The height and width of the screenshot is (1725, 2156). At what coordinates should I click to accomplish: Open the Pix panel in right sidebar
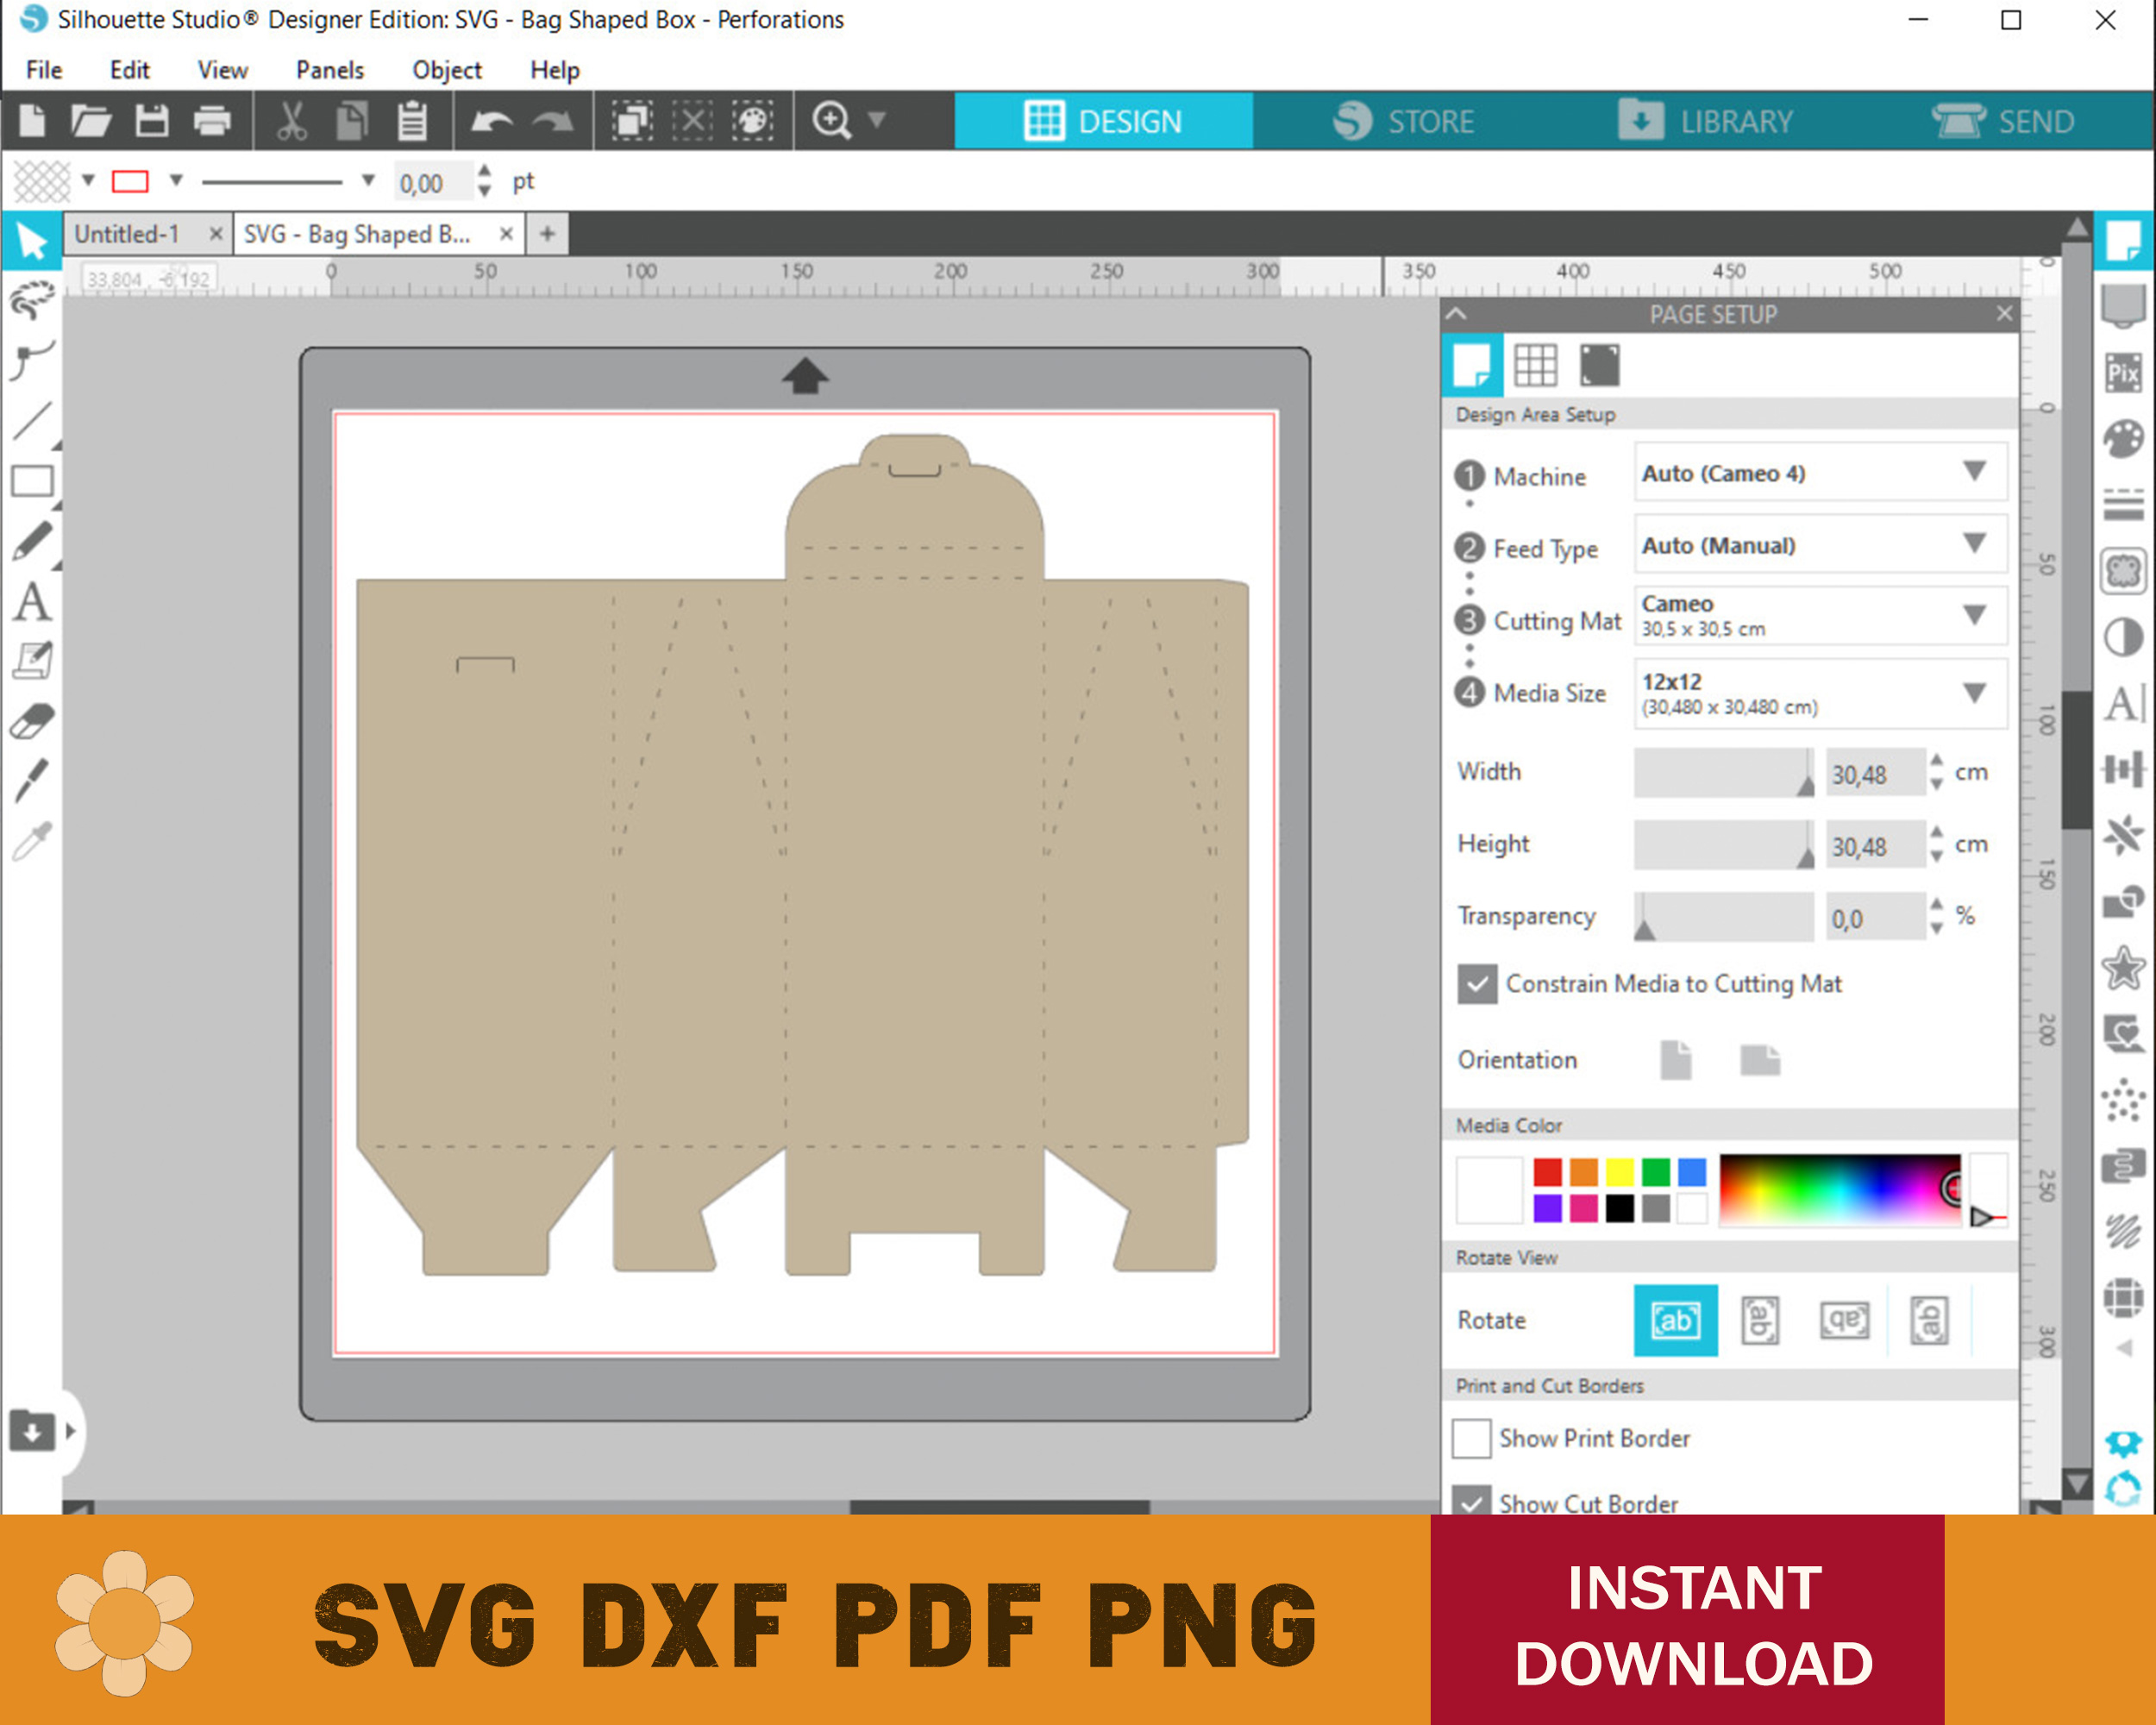coord(2122,374)
